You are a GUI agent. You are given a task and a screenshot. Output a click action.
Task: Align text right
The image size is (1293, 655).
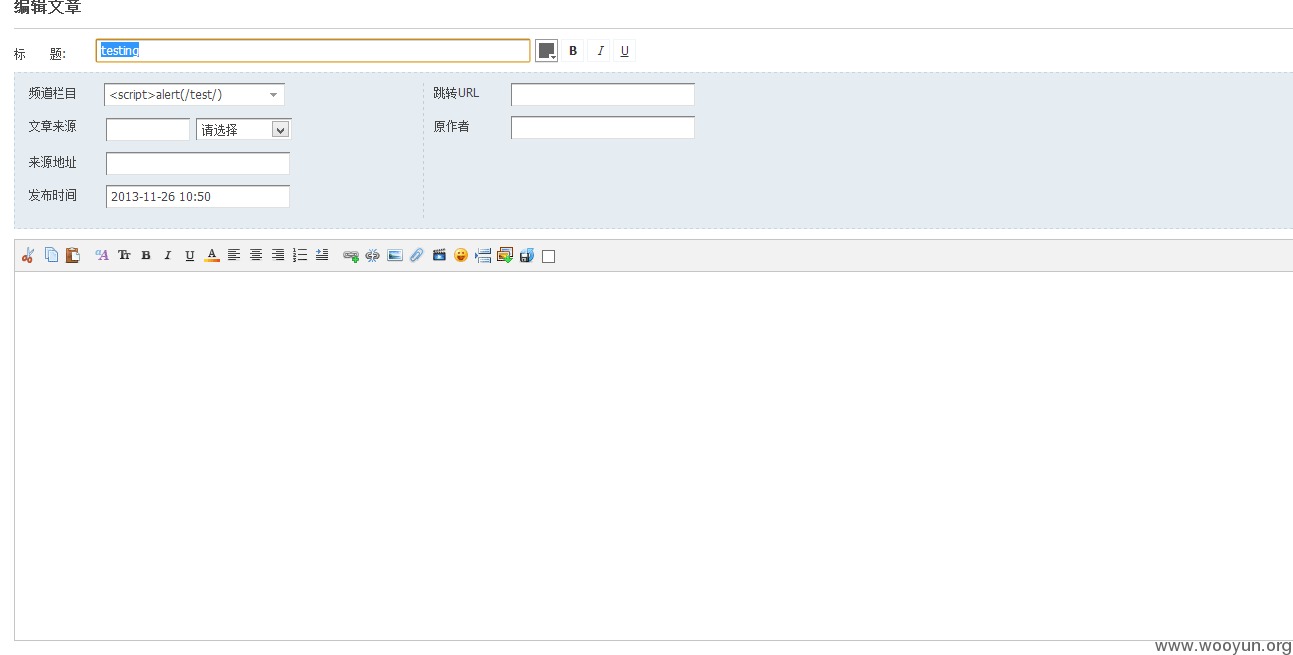tap(278, 255)
